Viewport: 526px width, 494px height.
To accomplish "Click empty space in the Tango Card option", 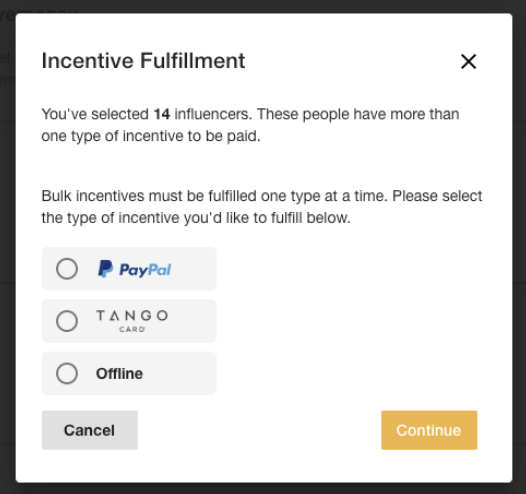I will coord(195,321).
